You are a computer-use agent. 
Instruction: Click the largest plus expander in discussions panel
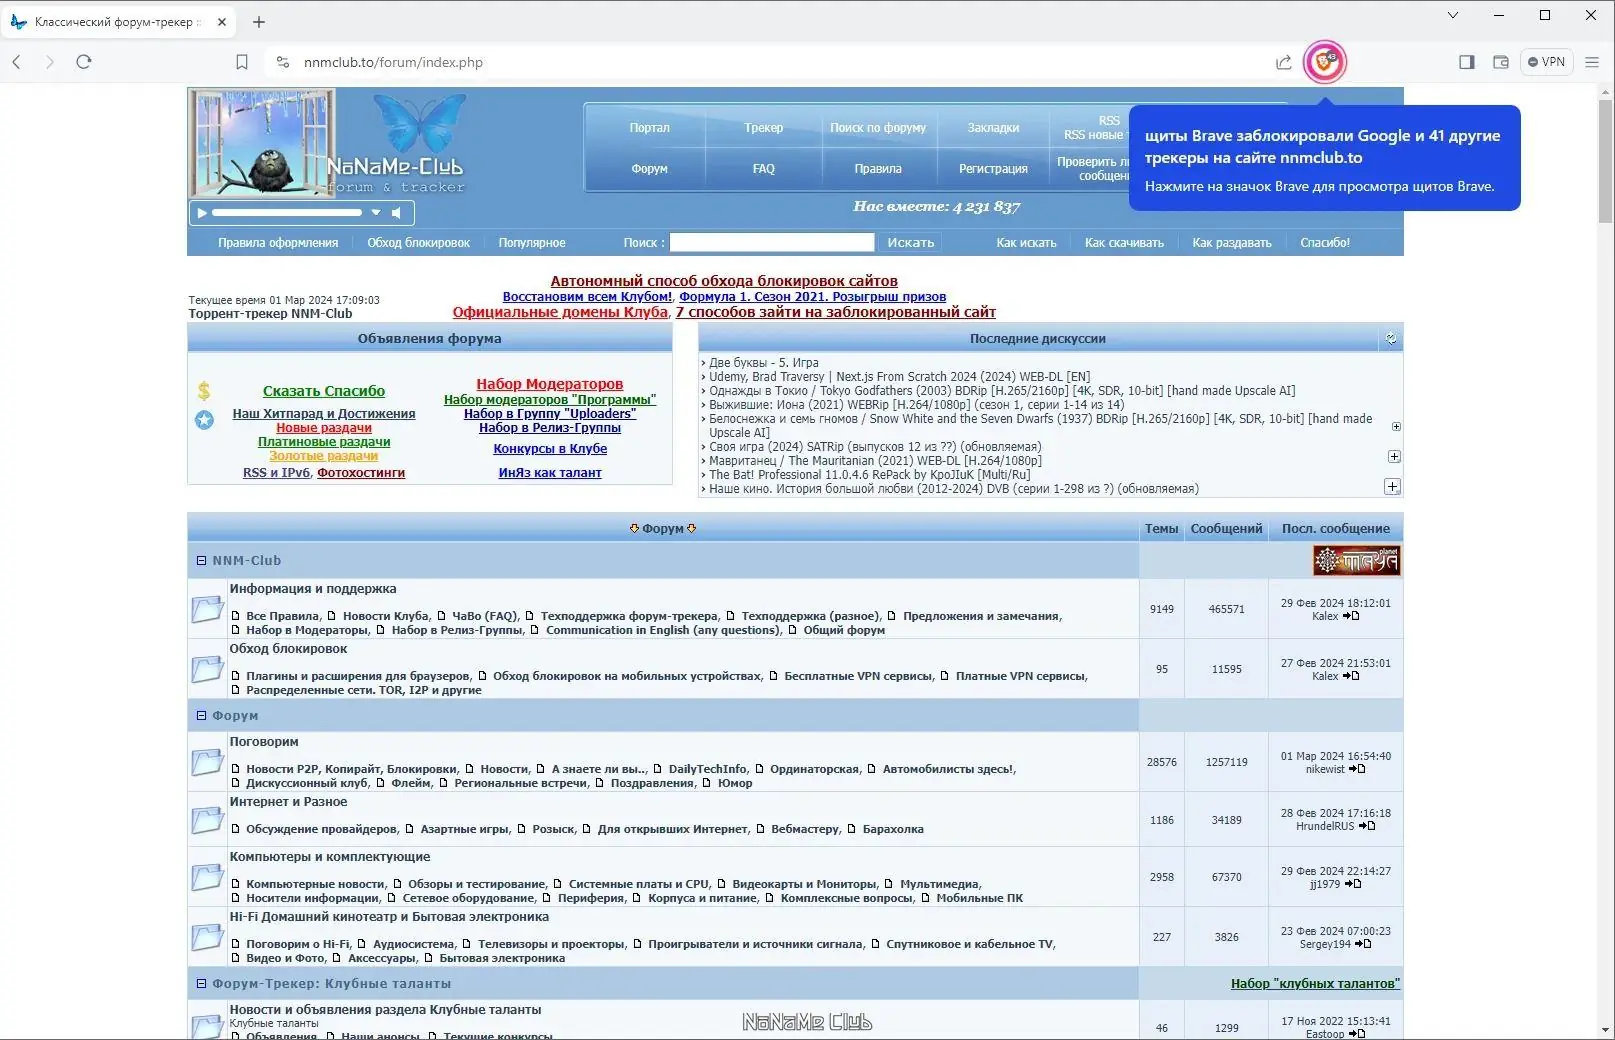click(x=1392, y=487)
